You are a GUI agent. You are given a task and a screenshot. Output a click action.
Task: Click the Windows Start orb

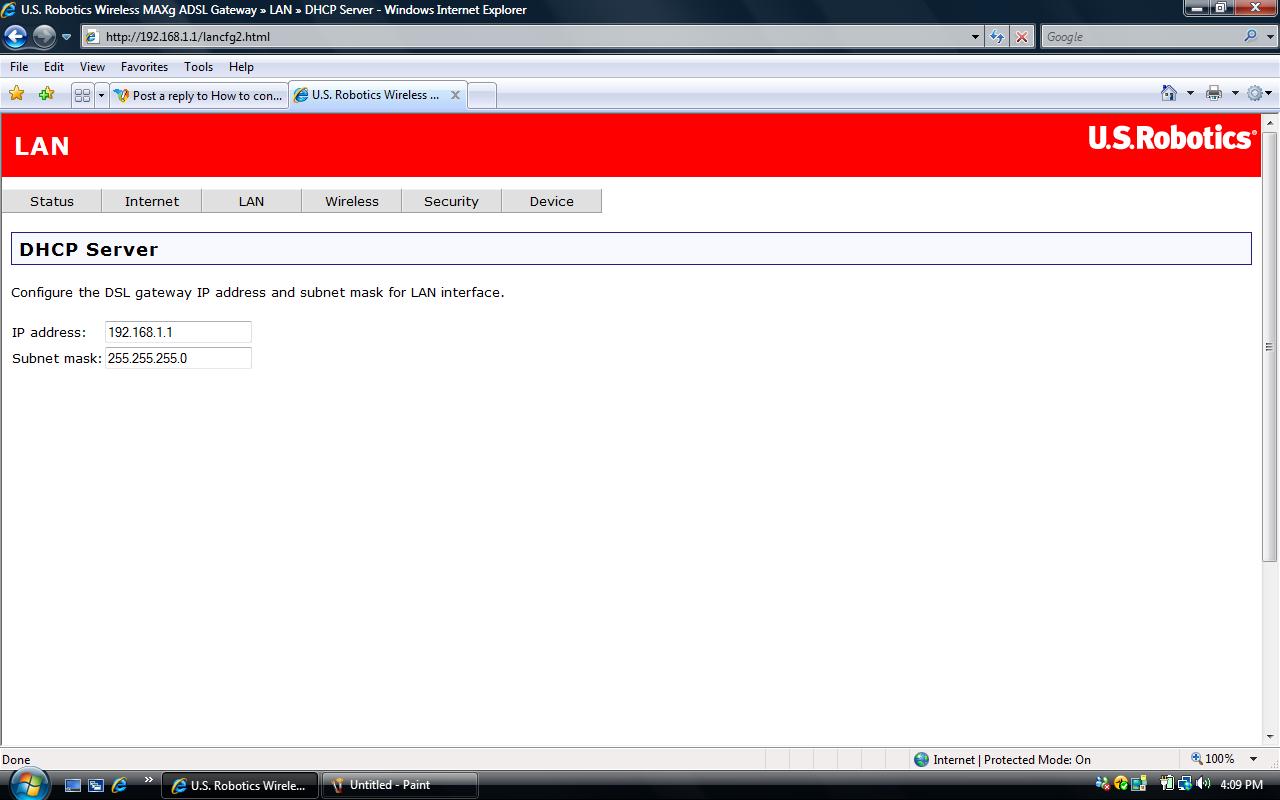tap(28, 784)
